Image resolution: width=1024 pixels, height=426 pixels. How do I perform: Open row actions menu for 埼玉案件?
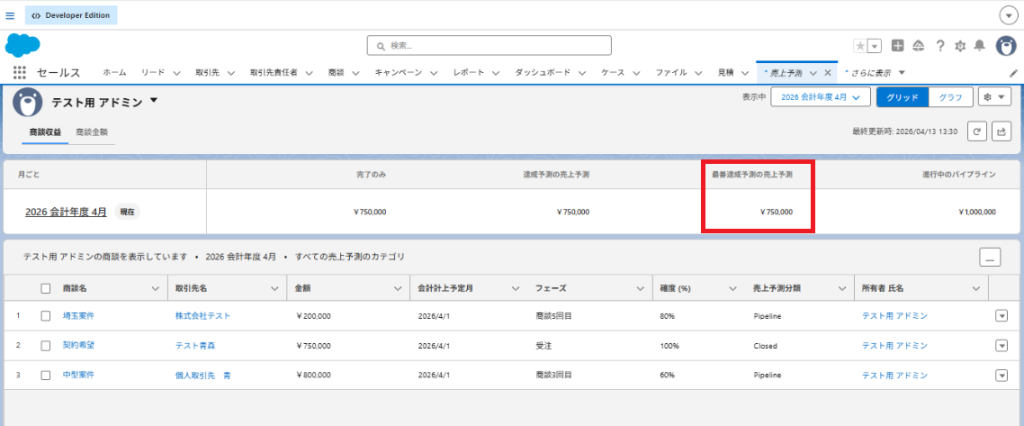(x=1001, y=316)
